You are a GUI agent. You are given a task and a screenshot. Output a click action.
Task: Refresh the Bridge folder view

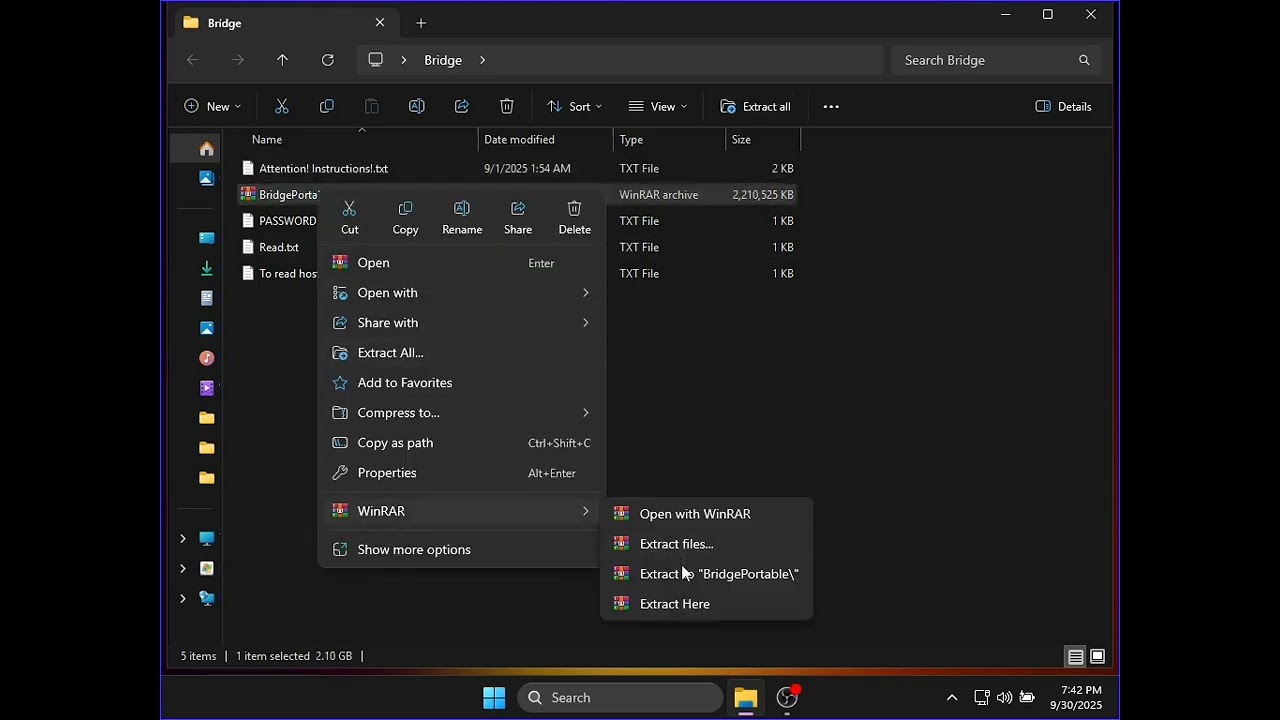pyautogui.click(x=328, y=60)
